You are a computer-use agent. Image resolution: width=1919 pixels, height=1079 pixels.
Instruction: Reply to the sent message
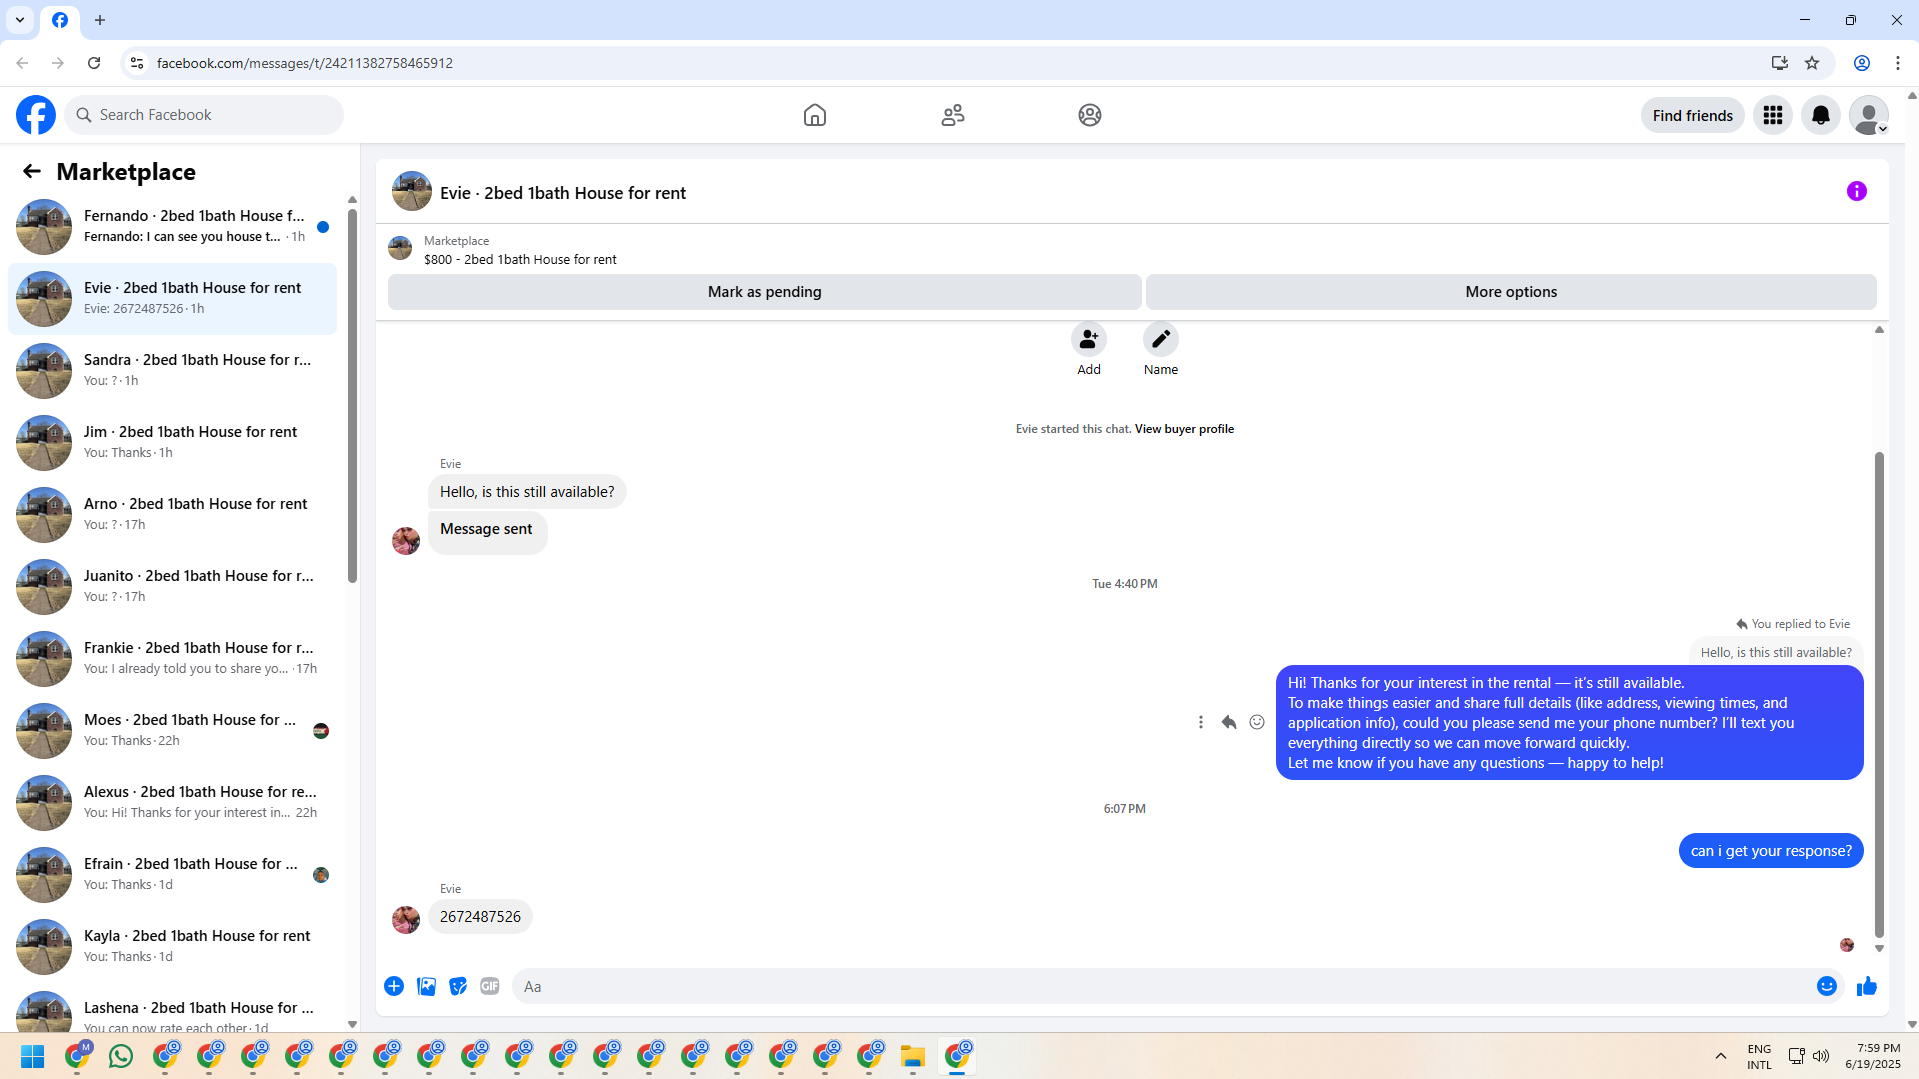pos(1229,722)
